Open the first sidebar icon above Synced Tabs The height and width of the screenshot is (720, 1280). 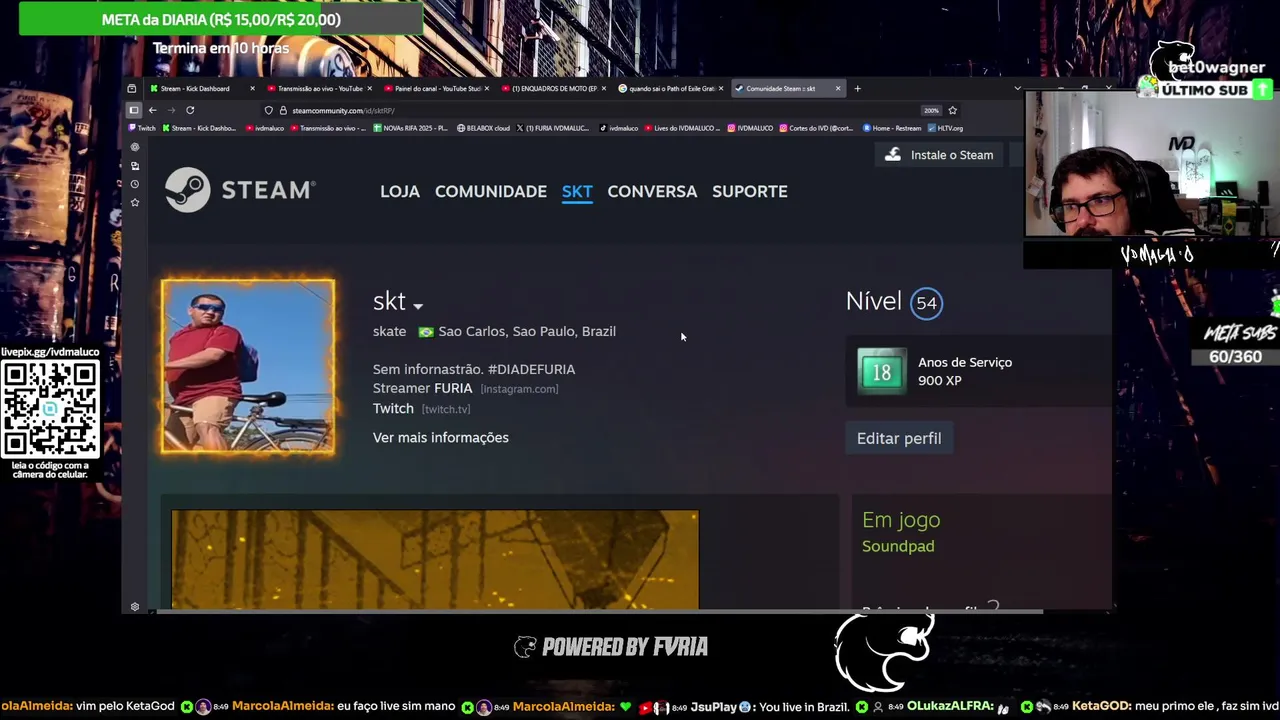[x=135, y=147]
